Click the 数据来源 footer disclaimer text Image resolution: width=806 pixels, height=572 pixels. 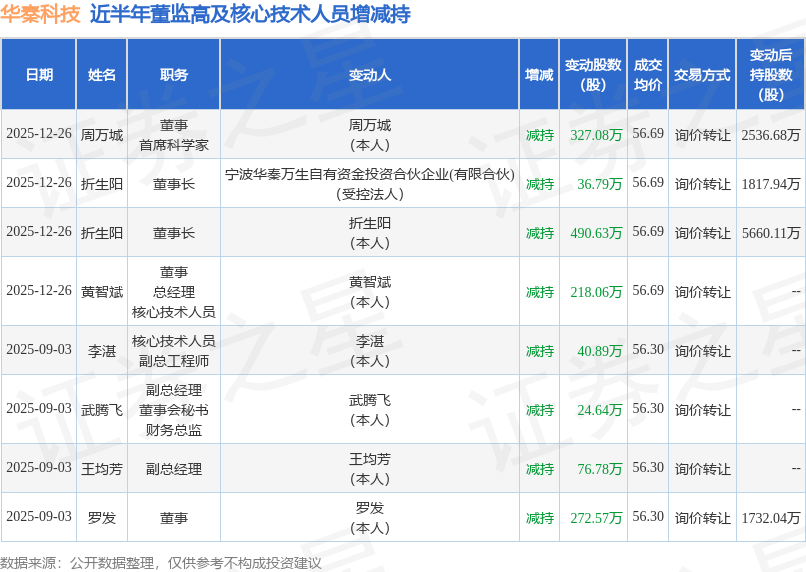point(161,563)
